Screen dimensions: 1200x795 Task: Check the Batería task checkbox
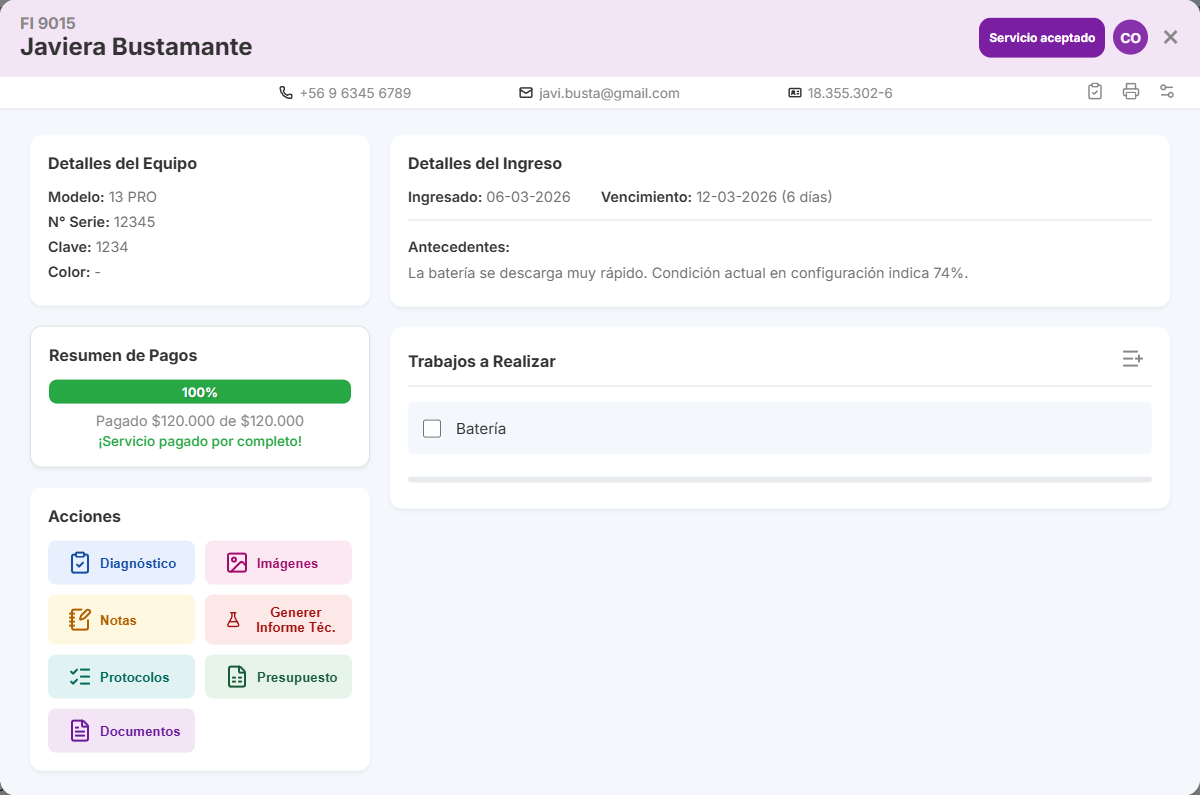click(x=432, y=429)
